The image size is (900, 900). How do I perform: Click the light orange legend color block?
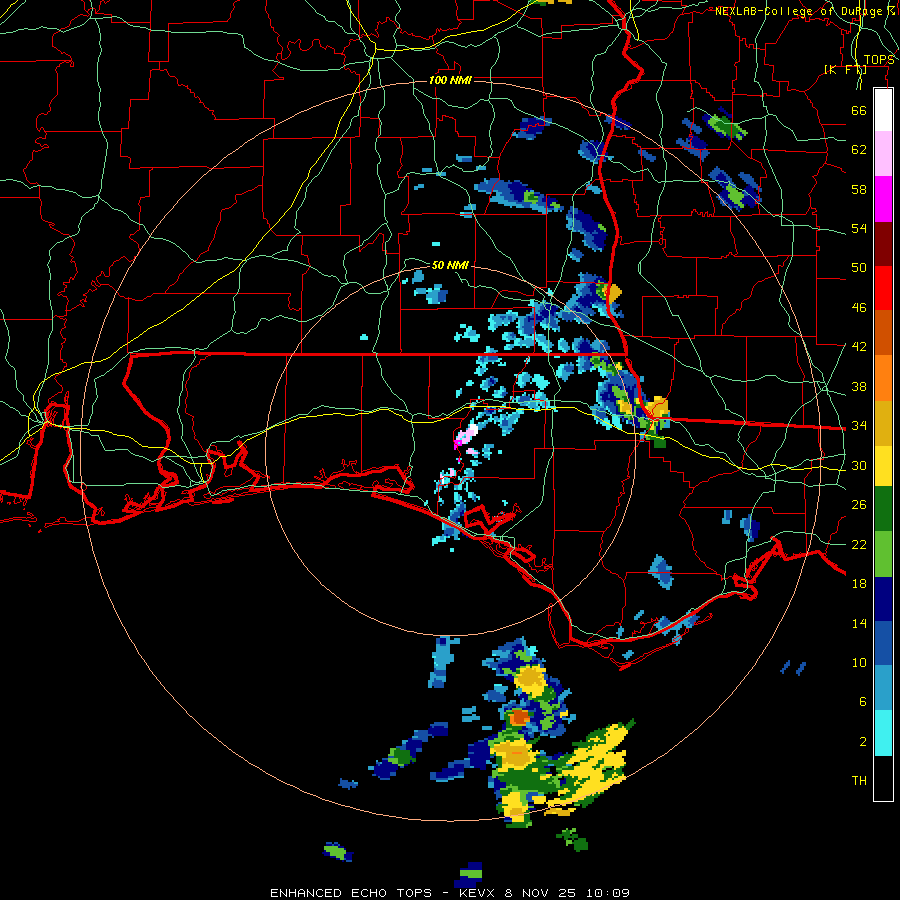[883, 378]
